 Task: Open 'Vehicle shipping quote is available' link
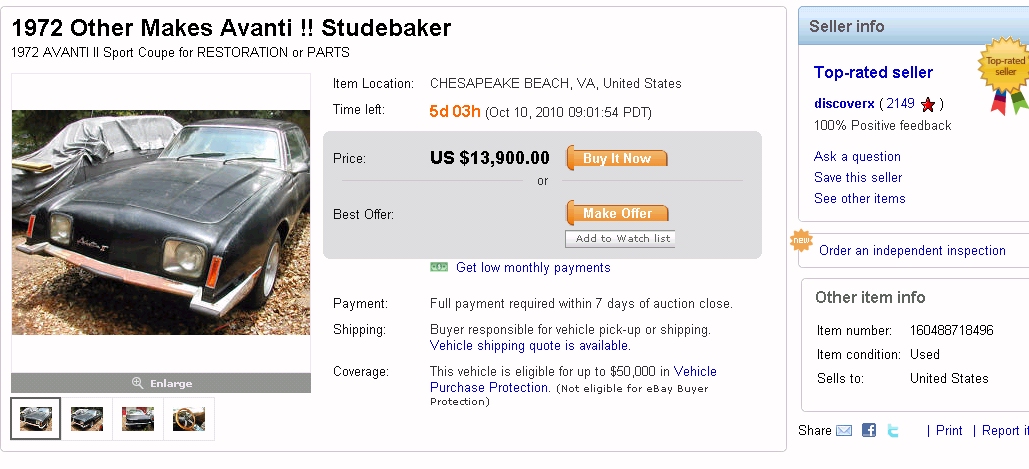530,345
